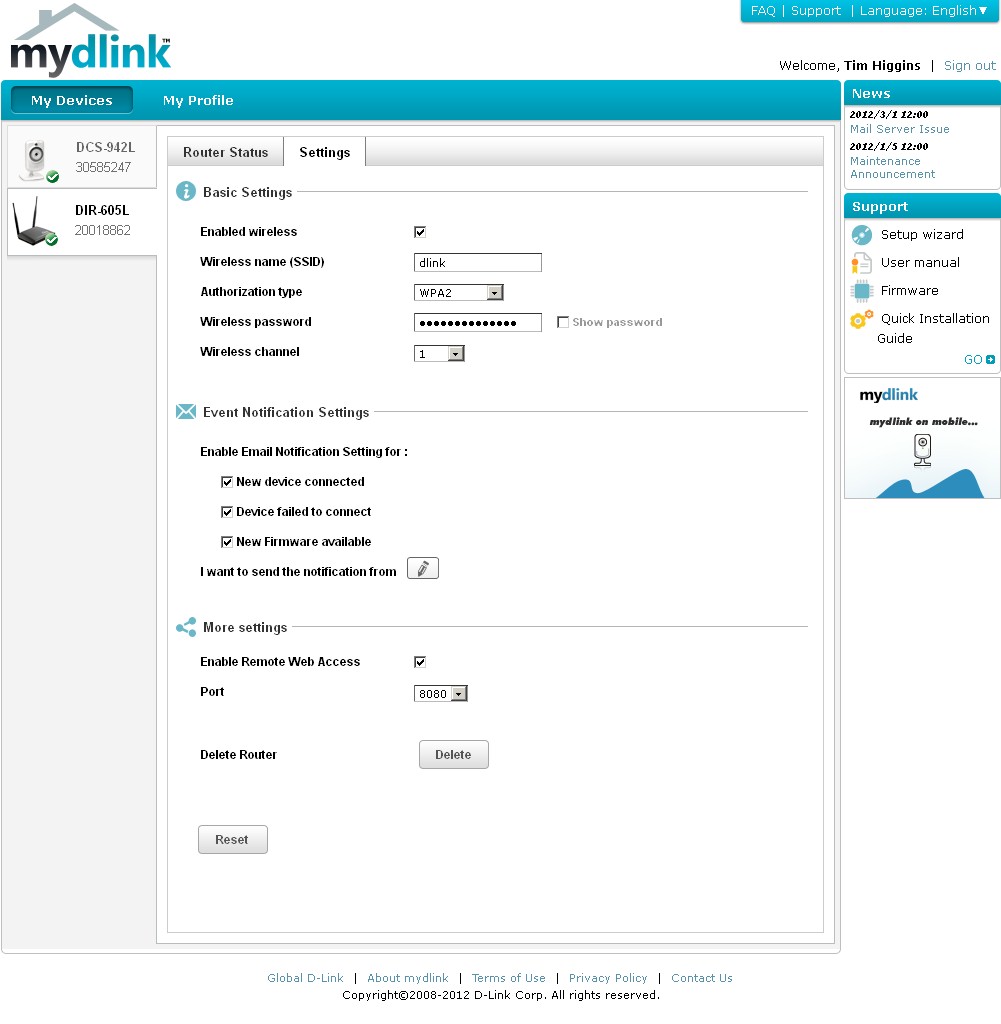Click the Setup wizard disc icon
1001x1024 pixels.
coord(862,234)
